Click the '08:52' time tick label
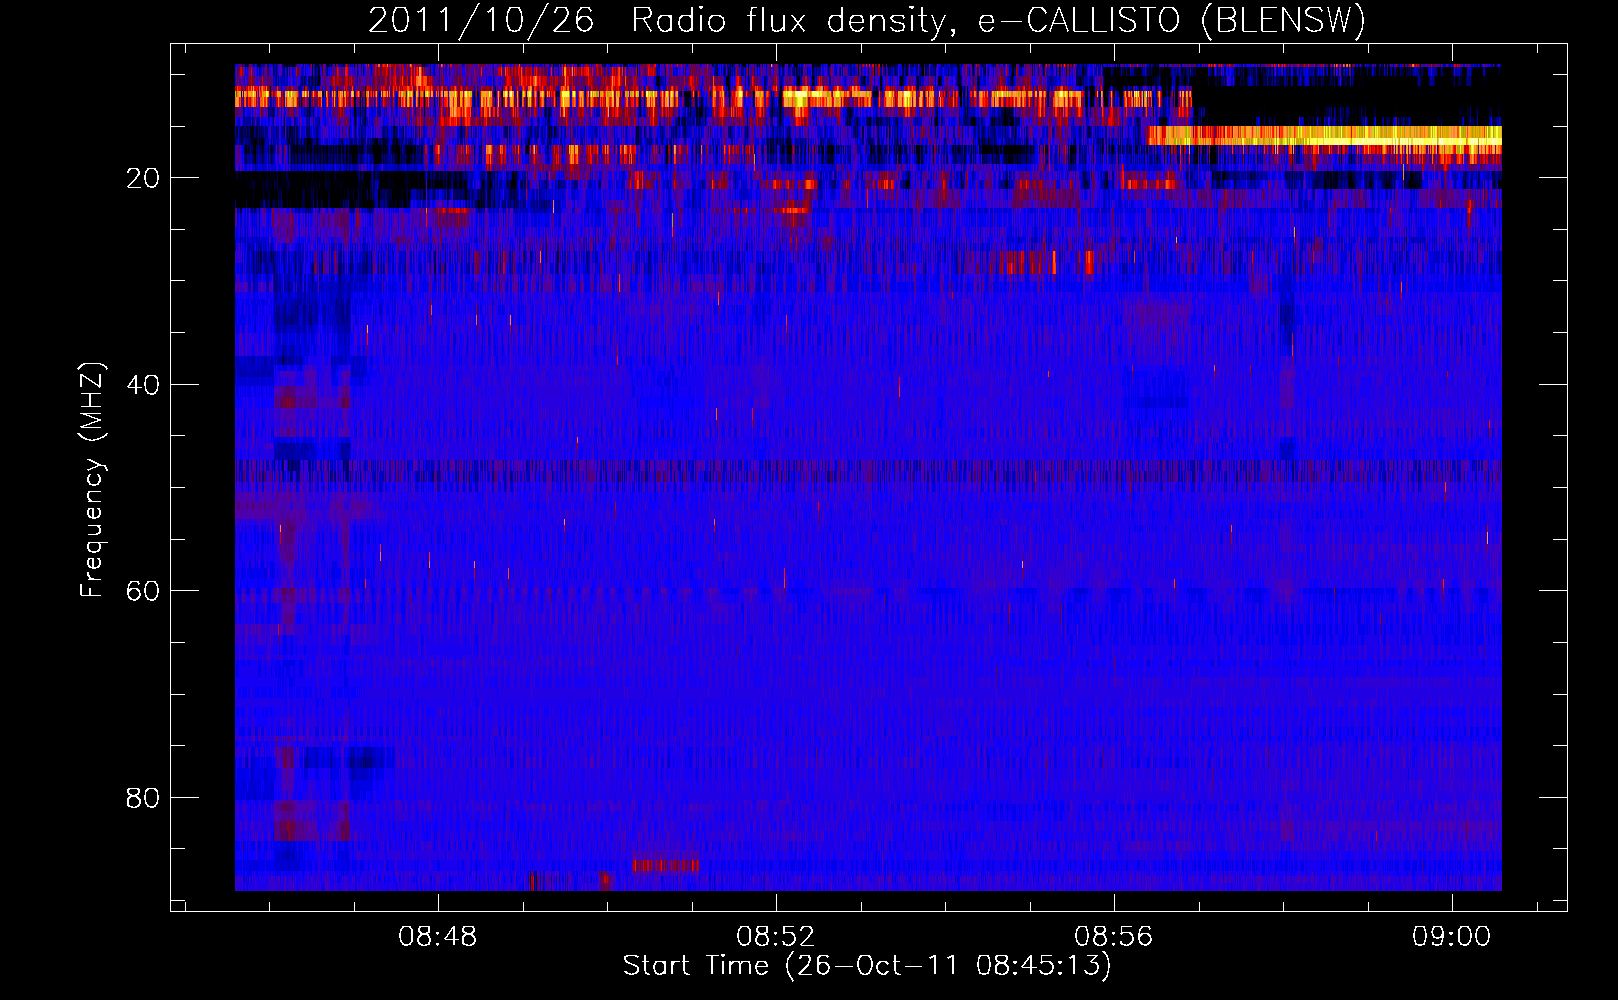The image size is (1618, 1000). 775,936
